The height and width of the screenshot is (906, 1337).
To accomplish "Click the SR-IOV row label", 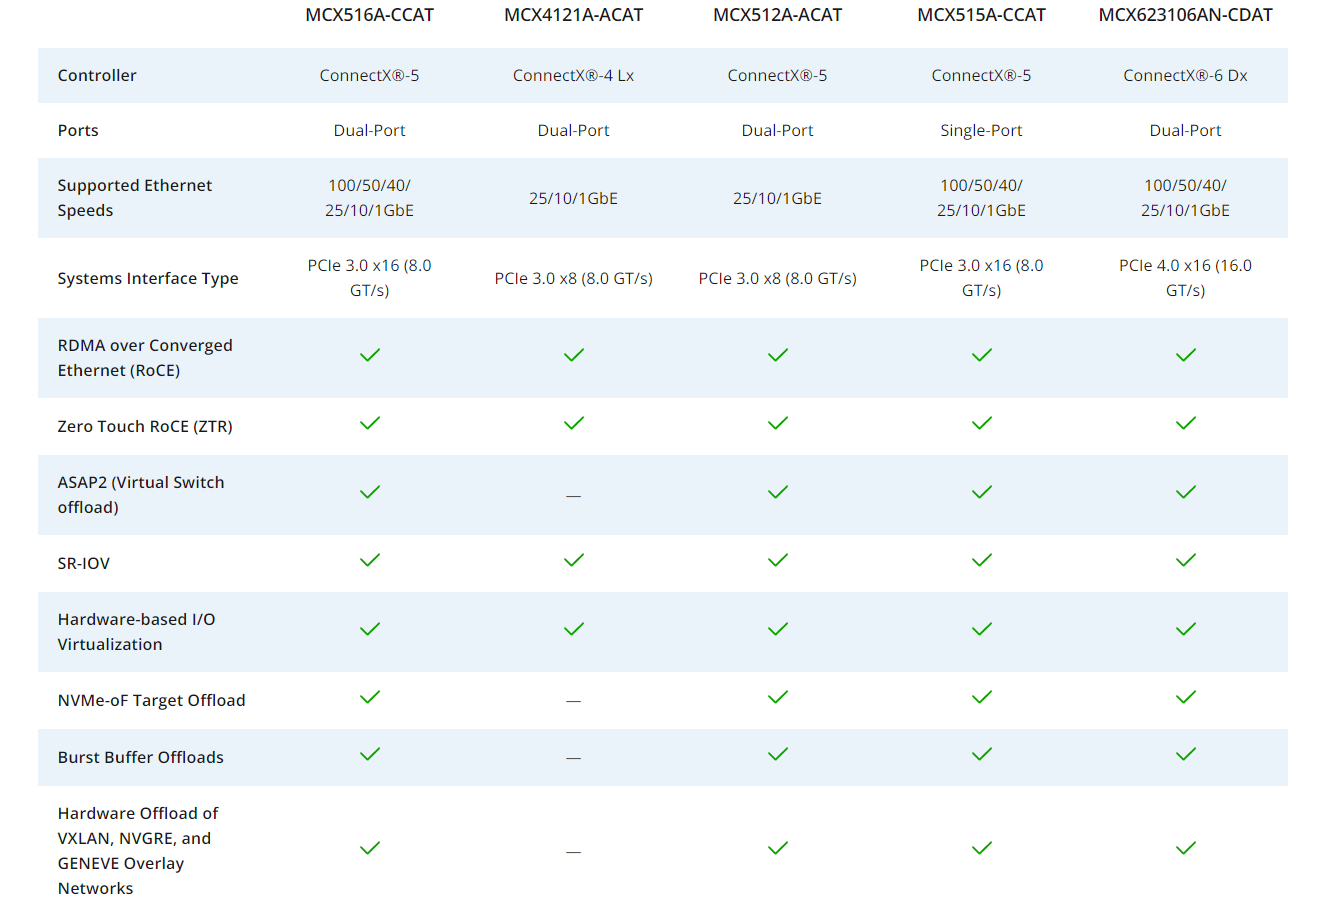I will click(x=84, y=563).
